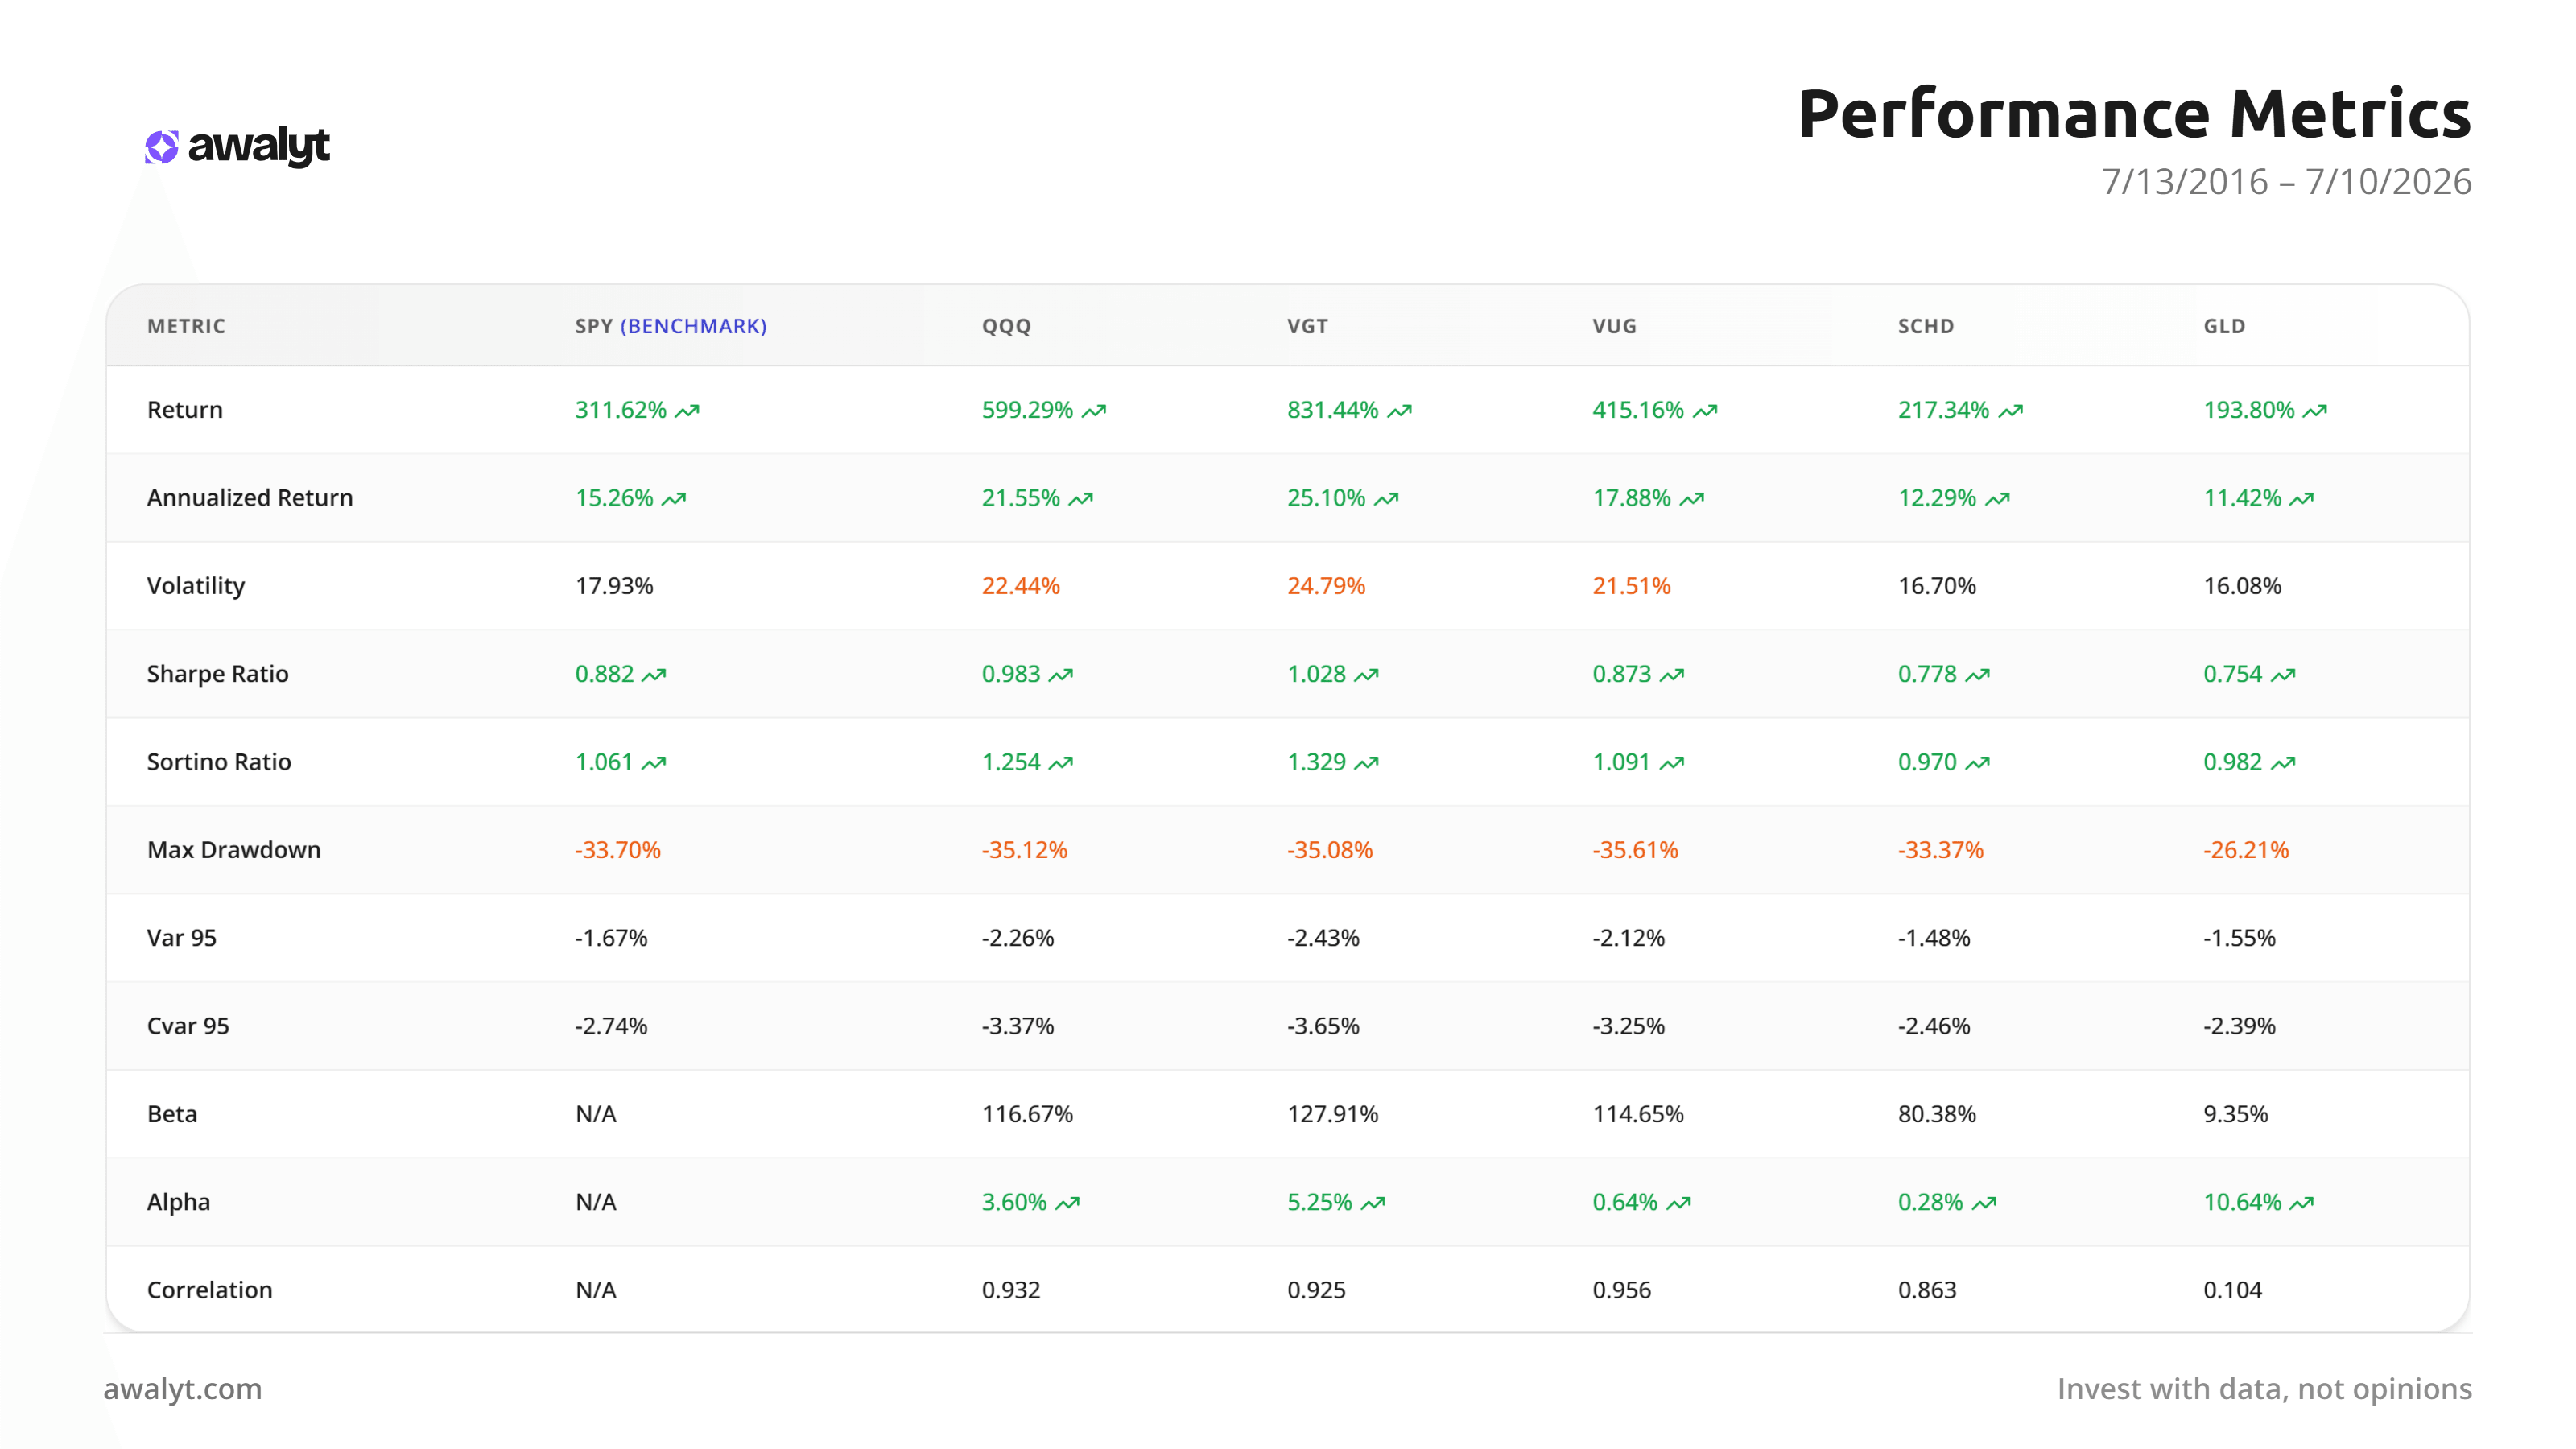Click the QQQ volatility value 22.44%
The height and width of the screenshot is (1449, 2576).
point(1021,586)
